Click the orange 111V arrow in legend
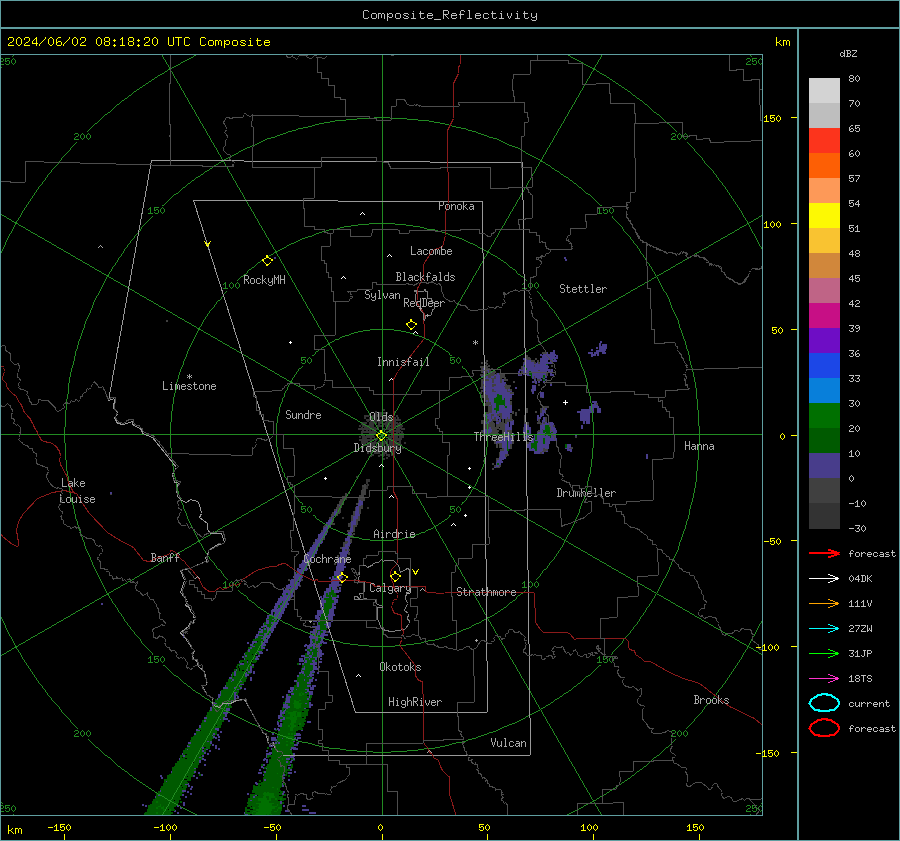900x841 pixels. 824,603
